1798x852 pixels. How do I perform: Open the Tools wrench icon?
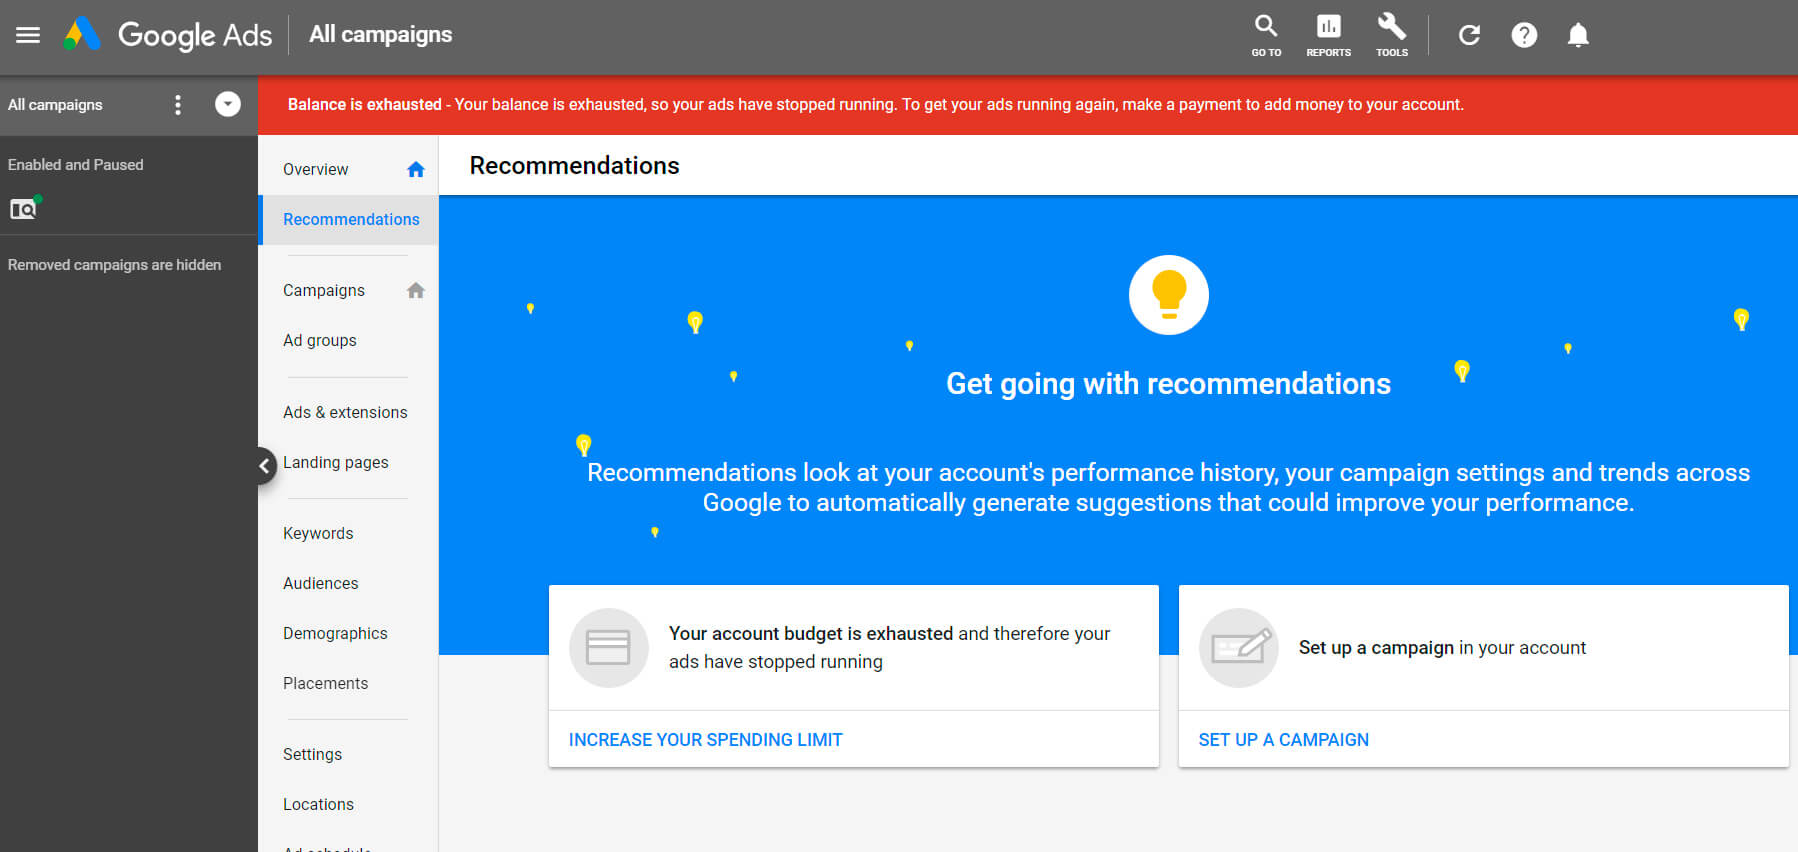pyautogui.click(x=1391, y=35)
